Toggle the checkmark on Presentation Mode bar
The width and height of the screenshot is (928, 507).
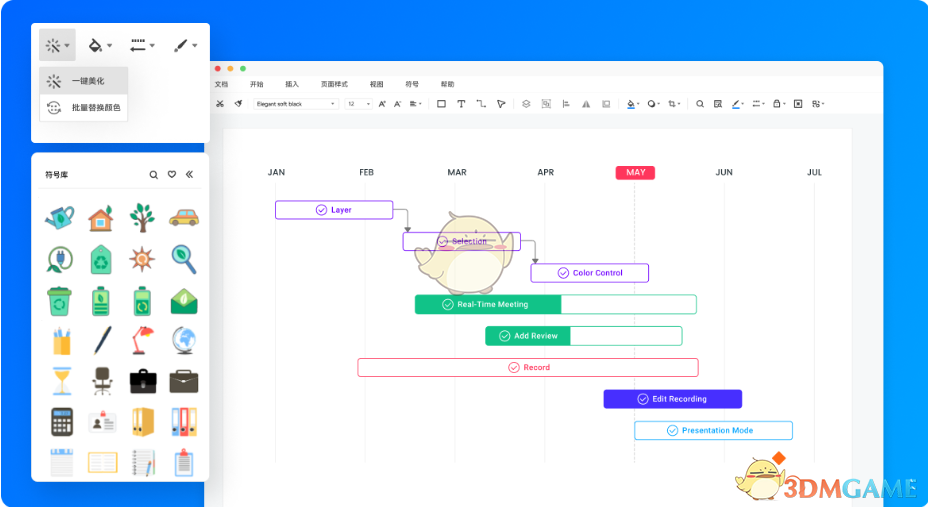coord(672,431)
